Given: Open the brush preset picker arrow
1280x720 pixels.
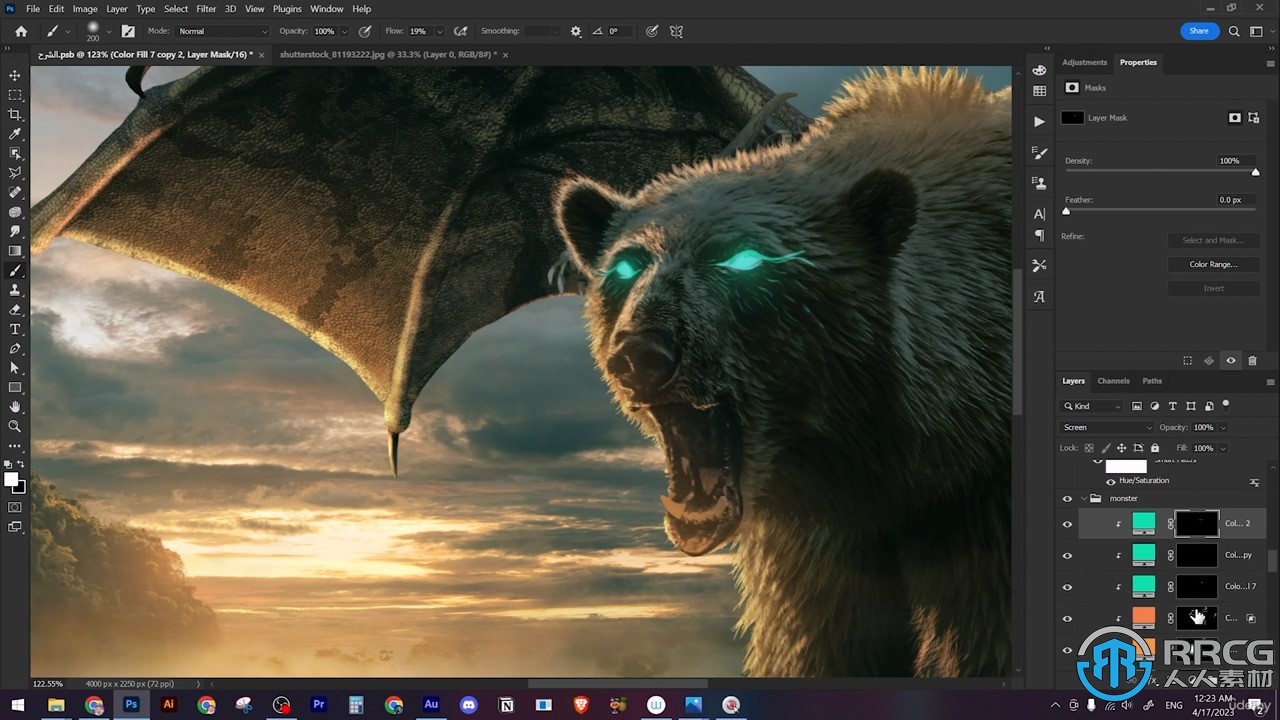Looking at the screenshot, I should tap(108, 31).
